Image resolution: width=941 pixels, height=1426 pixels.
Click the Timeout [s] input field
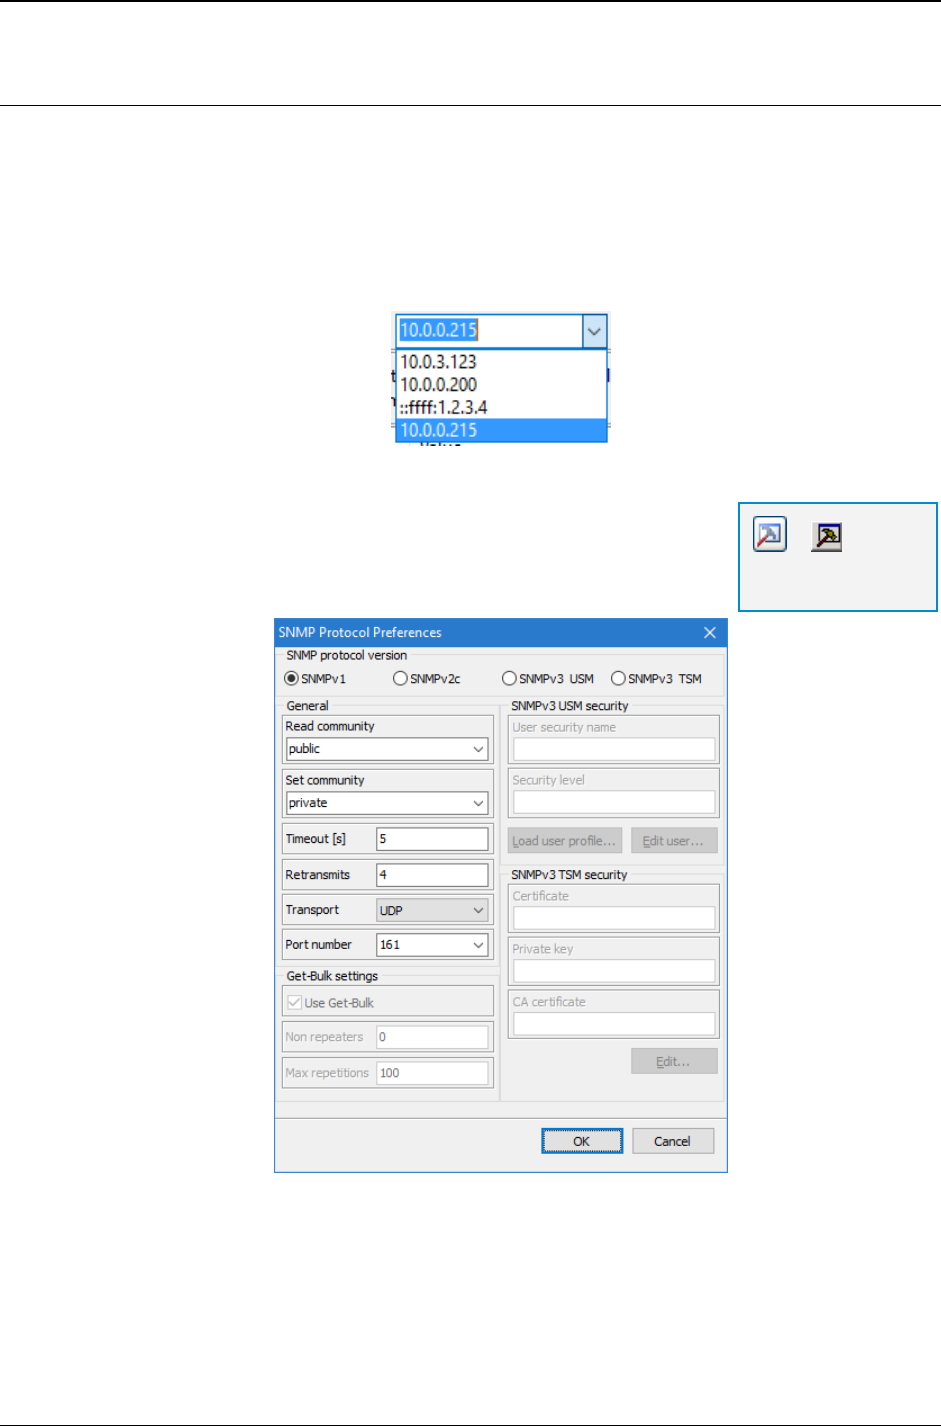point(432,839)
